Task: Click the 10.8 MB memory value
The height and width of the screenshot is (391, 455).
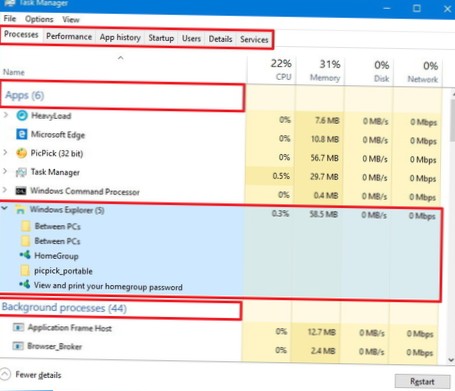Action: point(325,139)
